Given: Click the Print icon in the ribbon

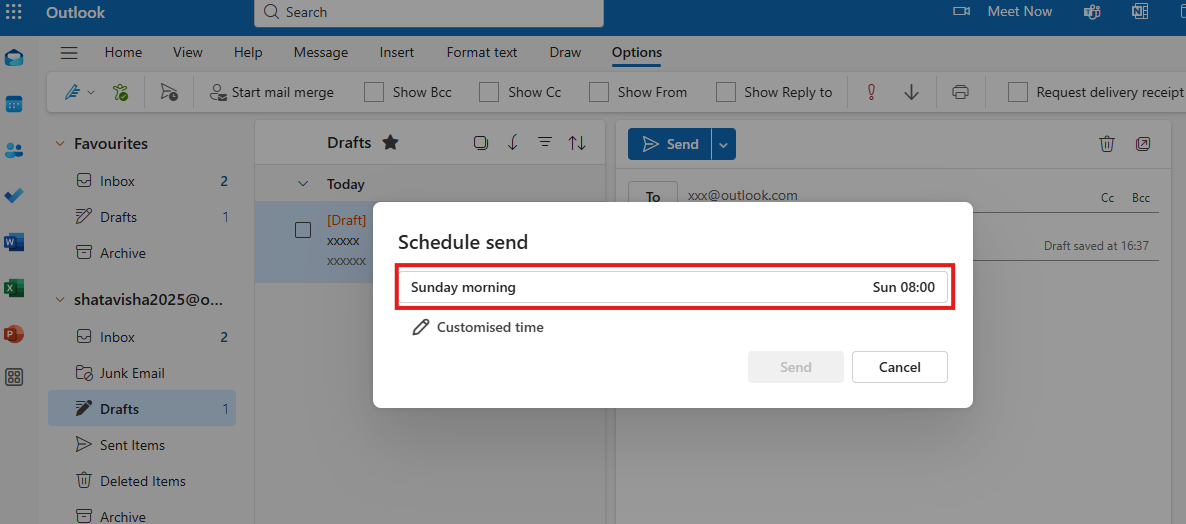Looking at the screenshot, I should (x=961, y=92).
